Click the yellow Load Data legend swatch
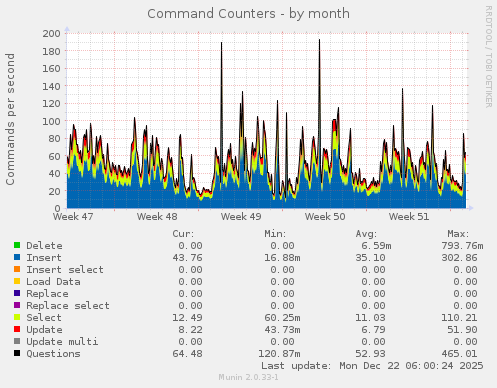Viewport: 497px width, 388px height. click(17, 281)
